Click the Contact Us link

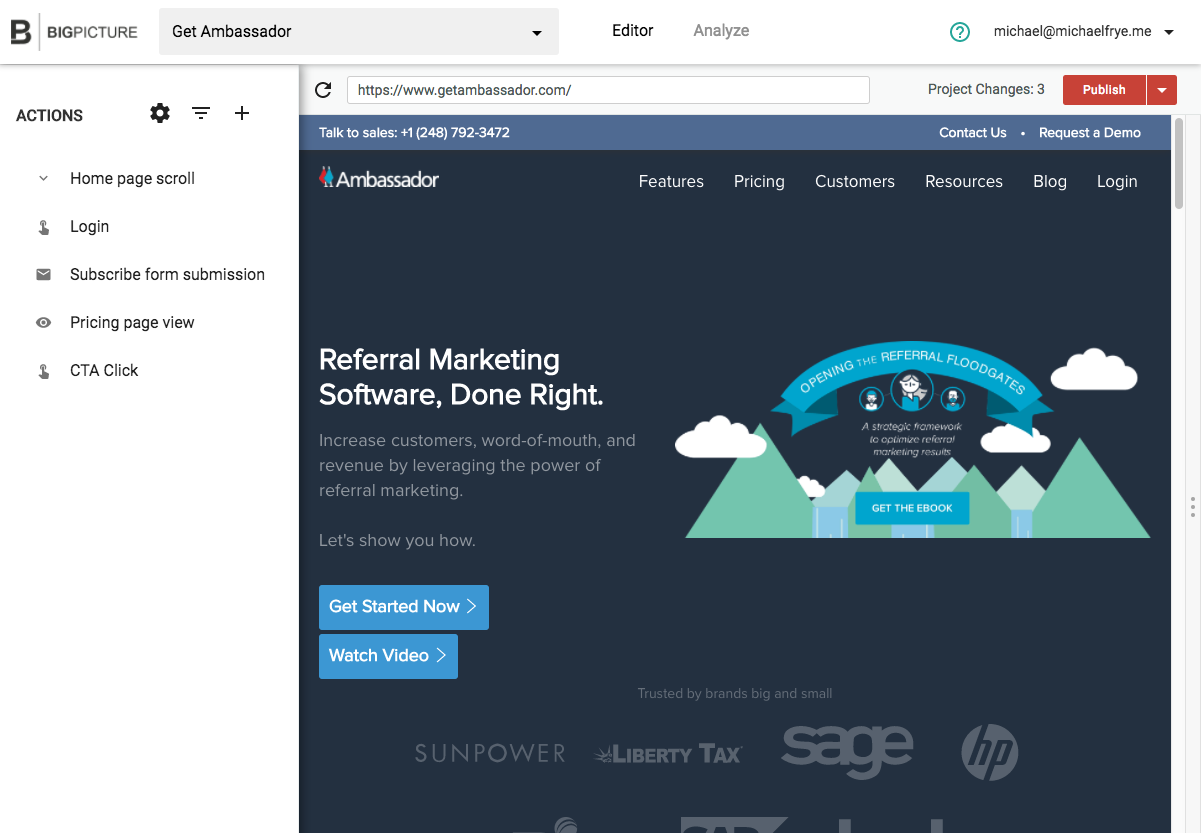tap(973, 133)
